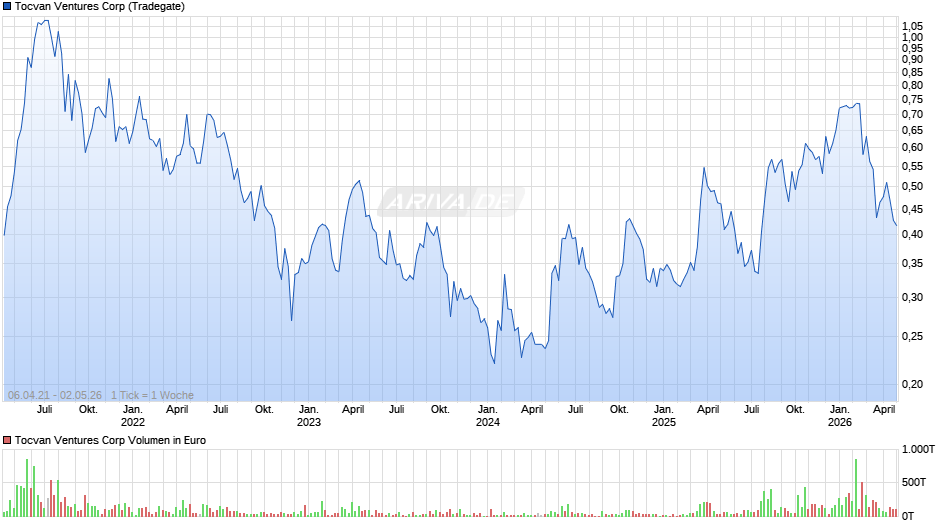Viewport: 940px width, 526px height.
Task: Click the blue legend square beside Tocvan Ventures Corp
Action: click(x=7, y=7)
